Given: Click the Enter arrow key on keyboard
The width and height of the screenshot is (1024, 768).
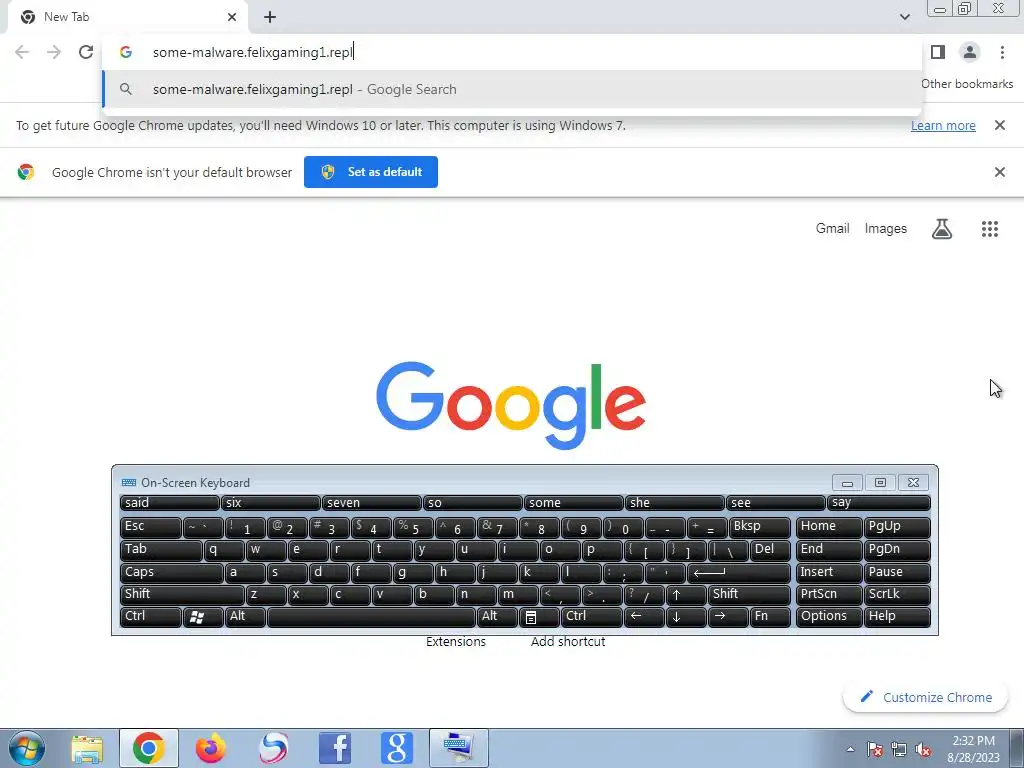Looking at the screenshot, I should click(x=739, y=572).
